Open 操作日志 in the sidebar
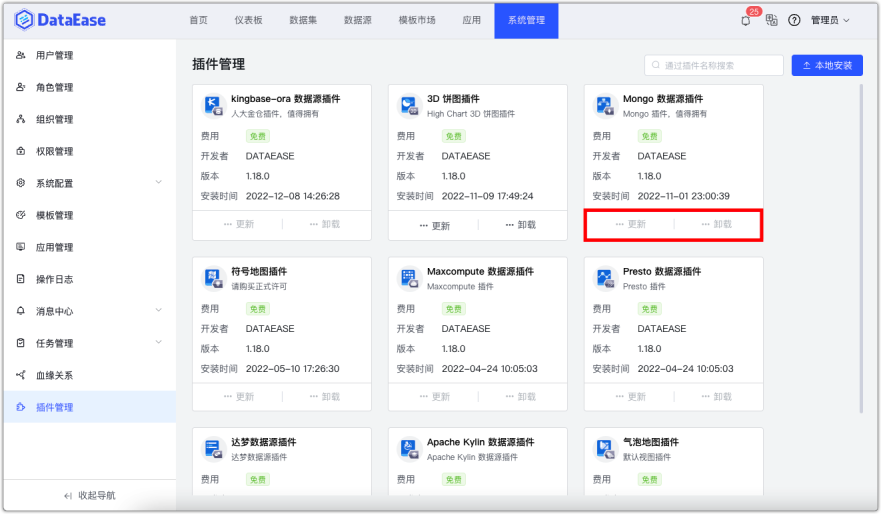The image size is (881, 514). [x=90, y=279]
